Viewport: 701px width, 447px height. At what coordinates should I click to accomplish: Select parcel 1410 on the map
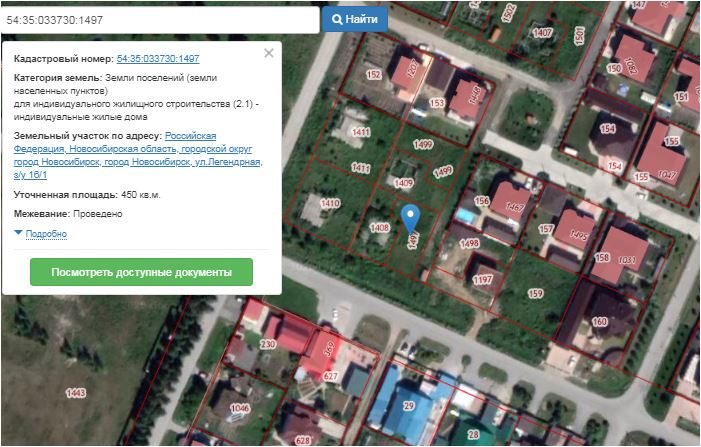click(x=330, y=203)
